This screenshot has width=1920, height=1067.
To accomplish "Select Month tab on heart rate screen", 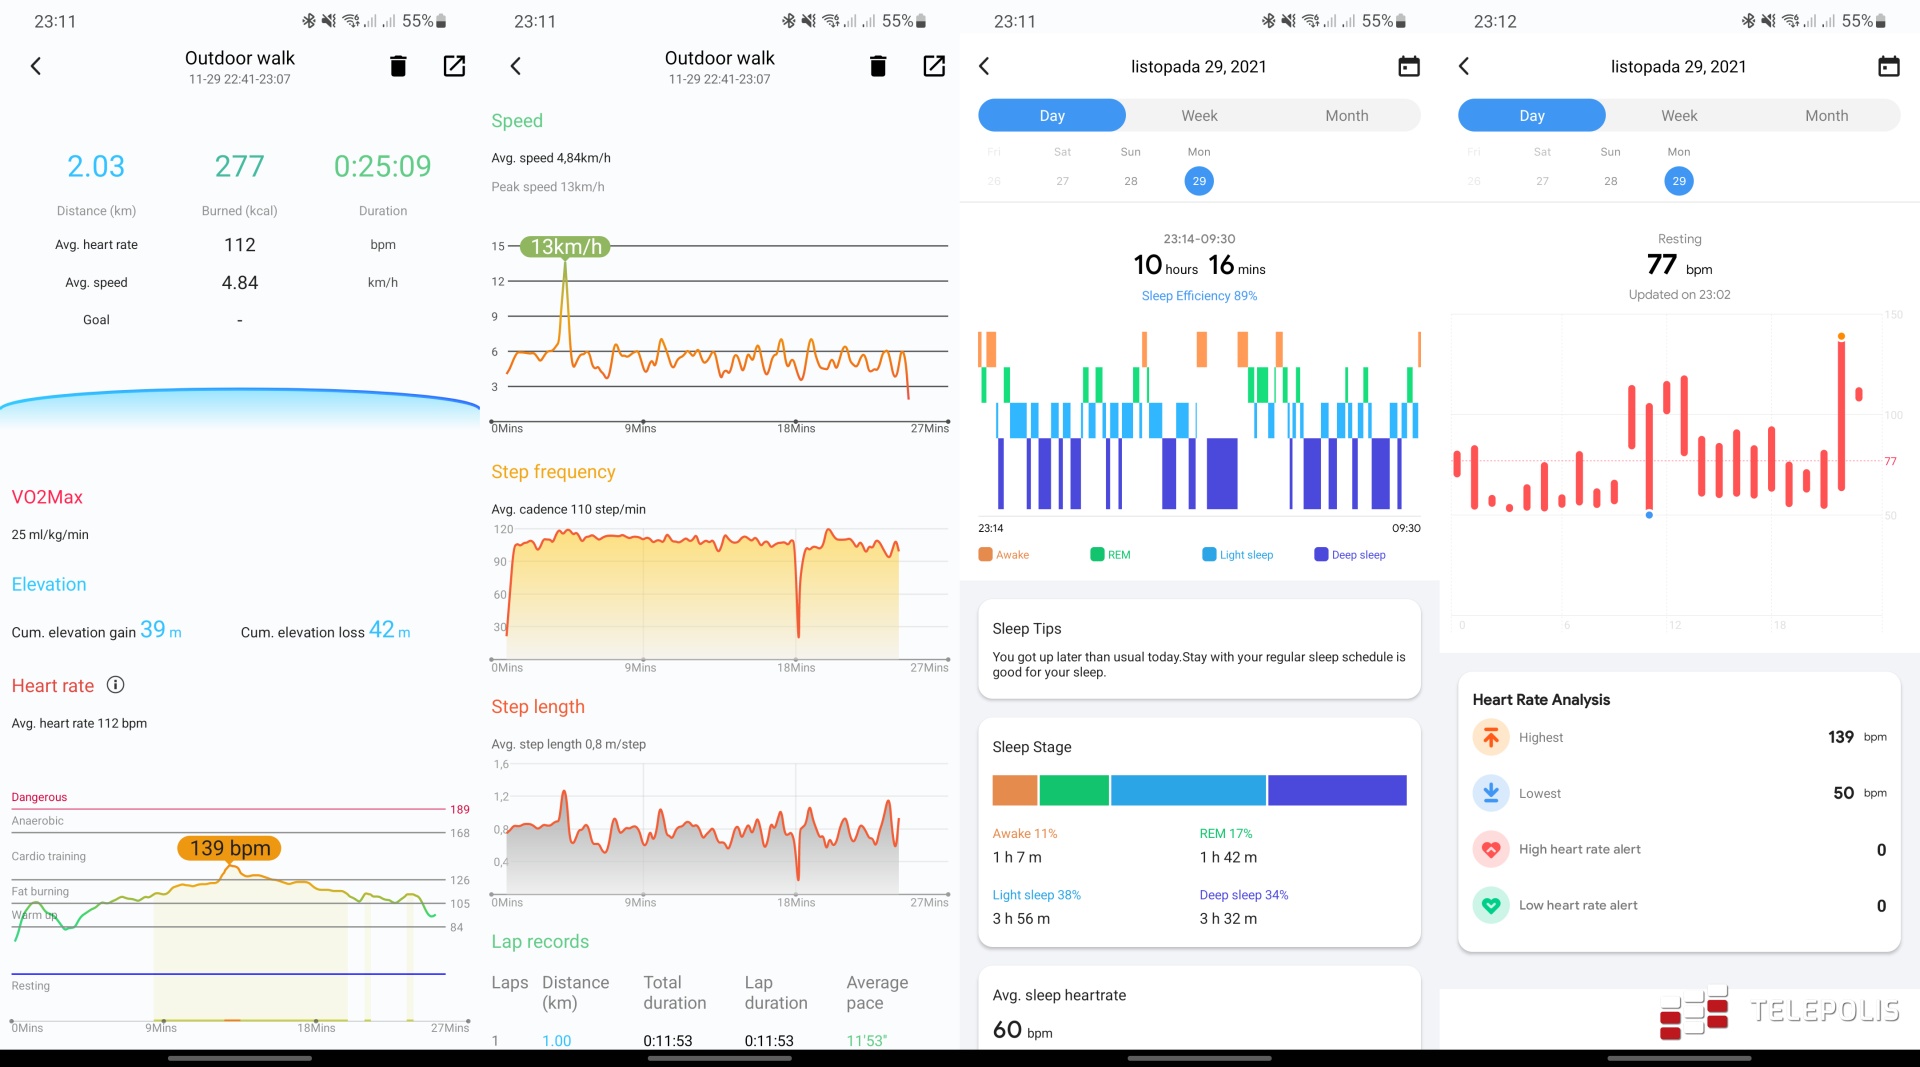I will click(1826, 115).
